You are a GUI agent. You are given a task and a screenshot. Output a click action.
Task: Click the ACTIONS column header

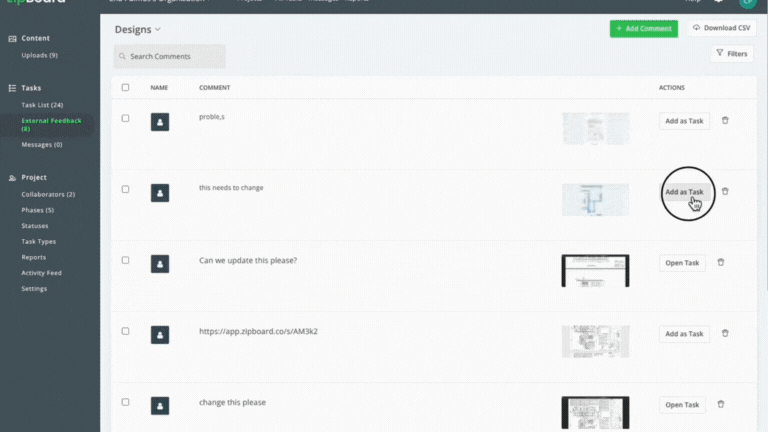point(672,88)
